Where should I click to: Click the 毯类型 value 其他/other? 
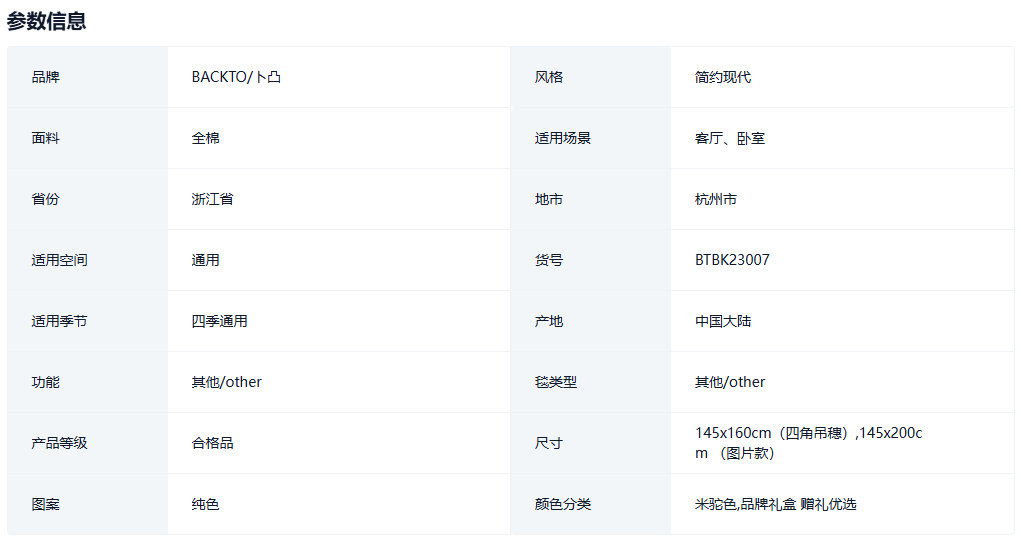[730, 382]
